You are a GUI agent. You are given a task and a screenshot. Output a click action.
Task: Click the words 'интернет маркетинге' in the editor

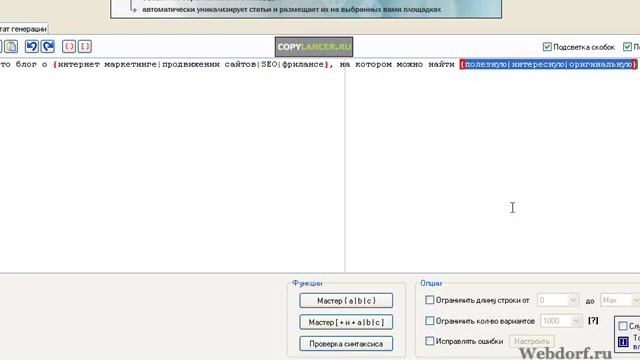click(107, 64)
